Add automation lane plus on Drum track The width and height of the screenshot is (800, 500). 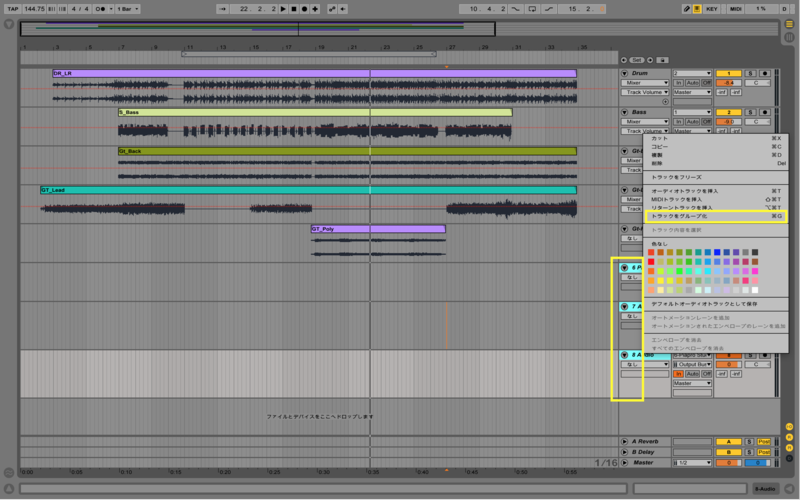(665, 102)
